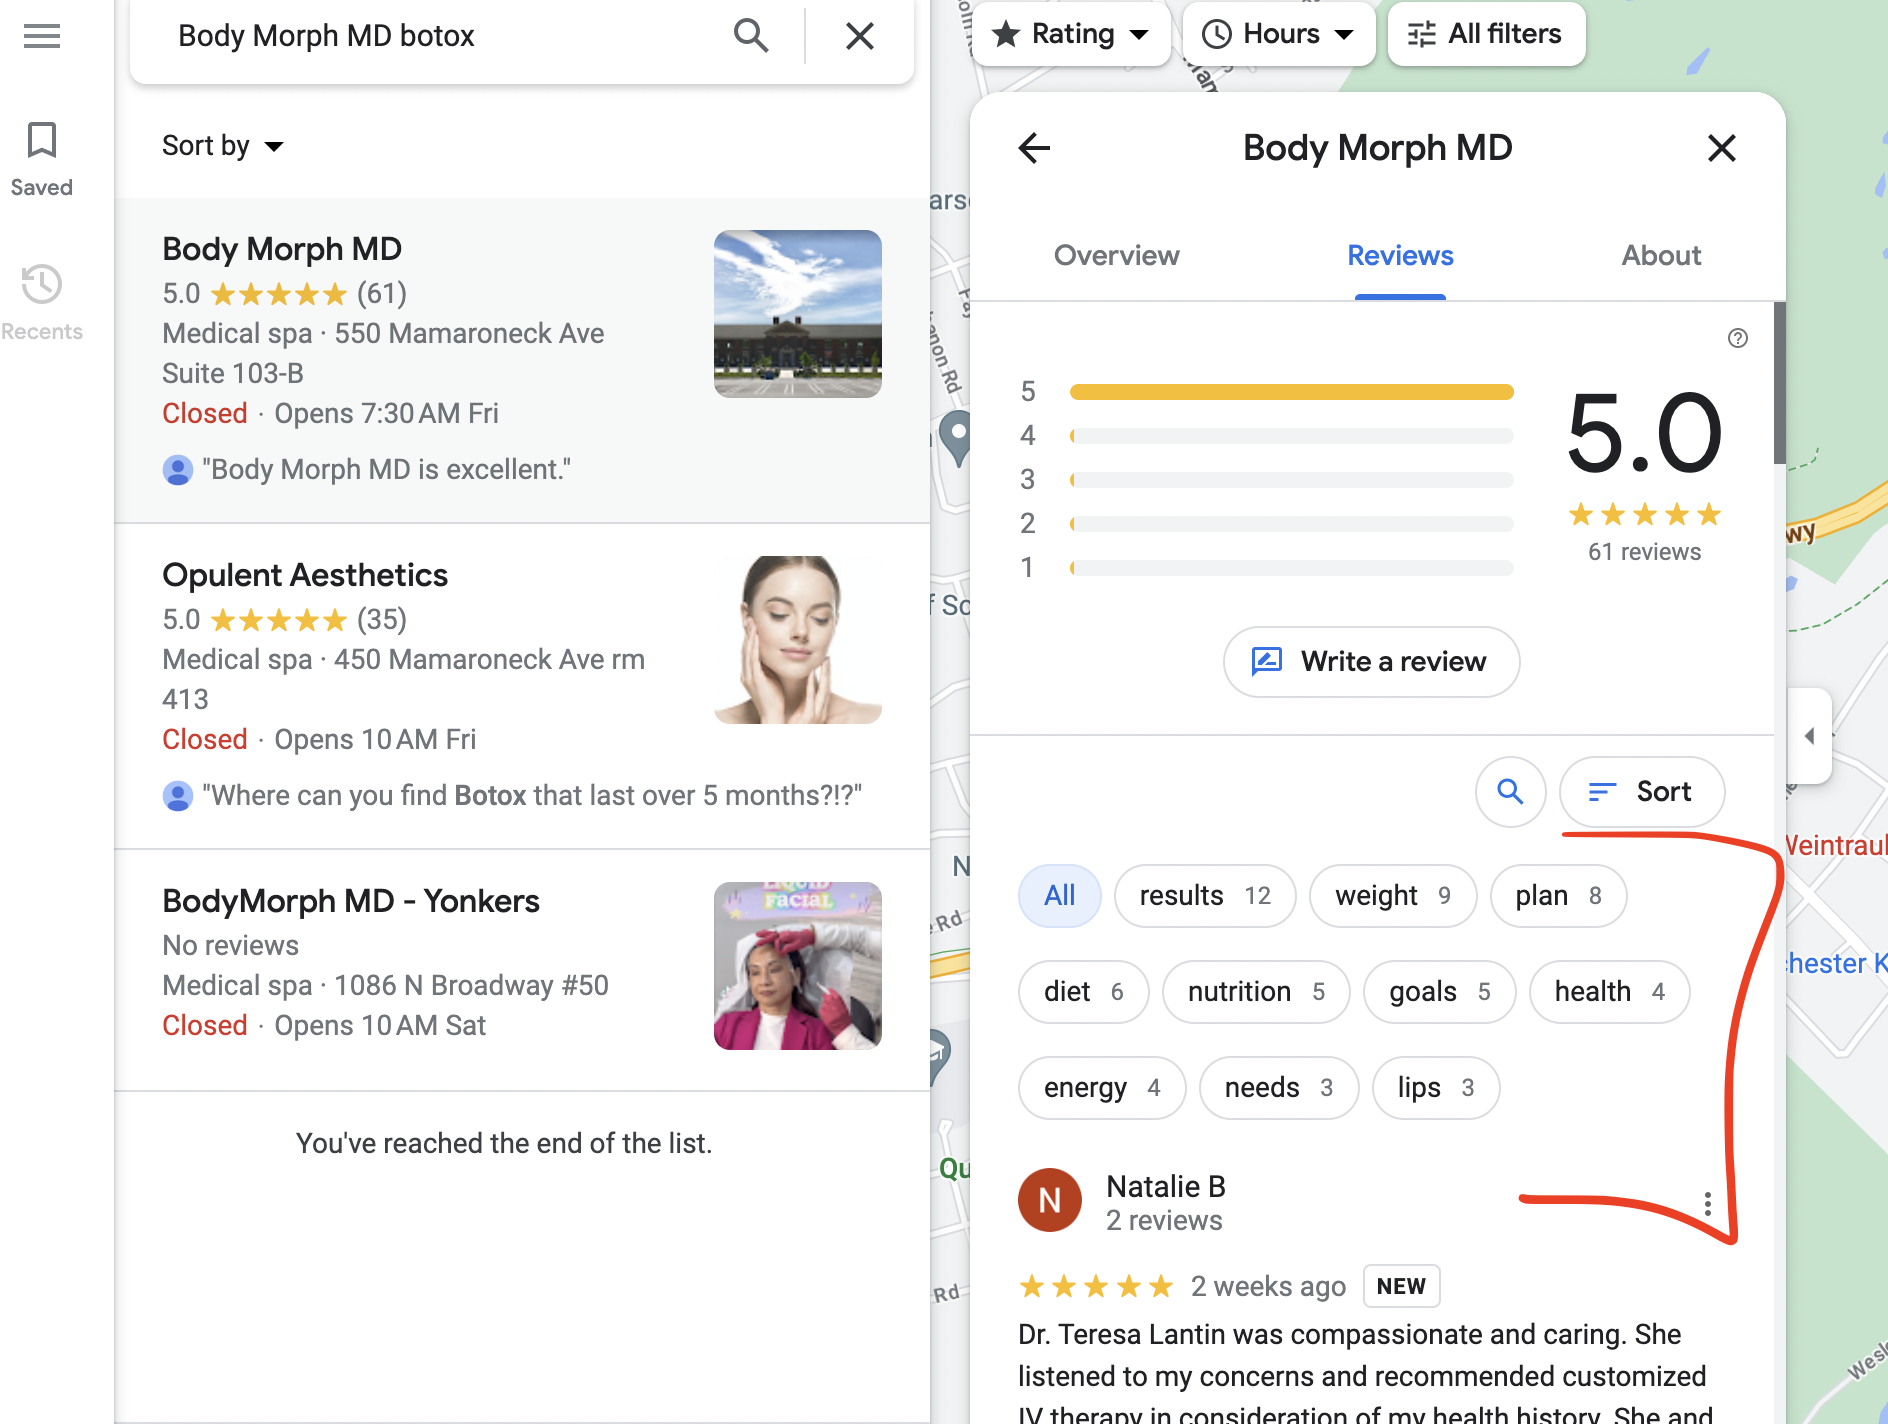Filter reviews by the weight chip
This screenshot has height=1424, width=1888.
1393,896
